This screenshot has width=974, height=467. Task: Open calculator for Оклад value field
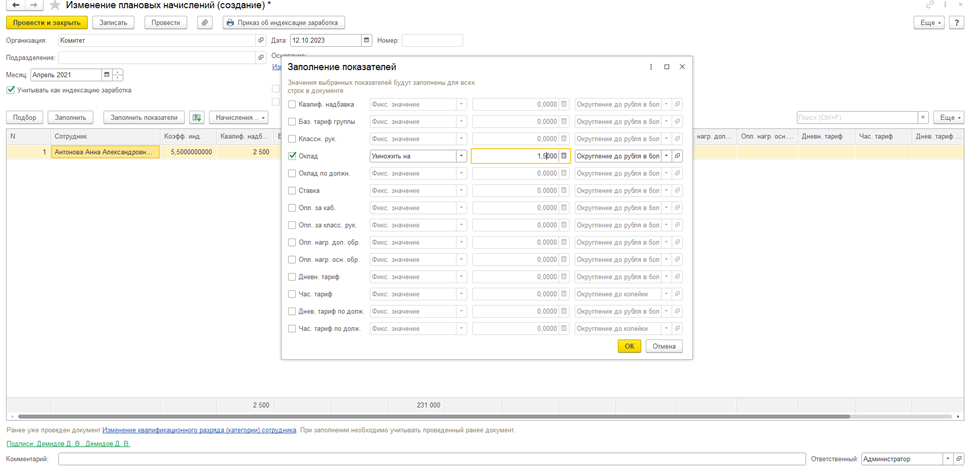564,156
